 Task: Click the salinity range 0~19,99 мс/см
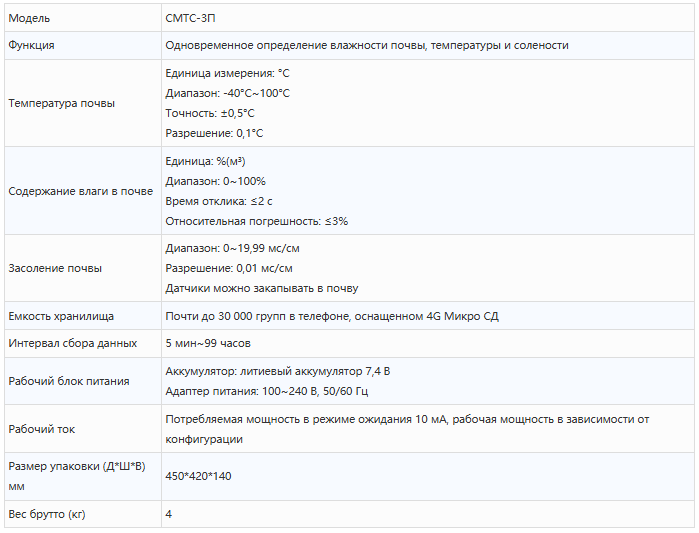pyautogui.click(x=232, y=248)
